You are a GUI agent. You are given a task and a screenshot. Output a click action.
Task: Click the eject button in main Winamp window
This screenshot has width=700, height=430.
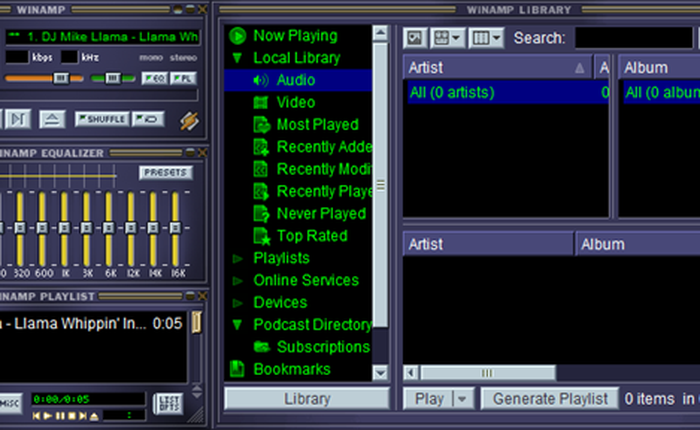point(52,119)
